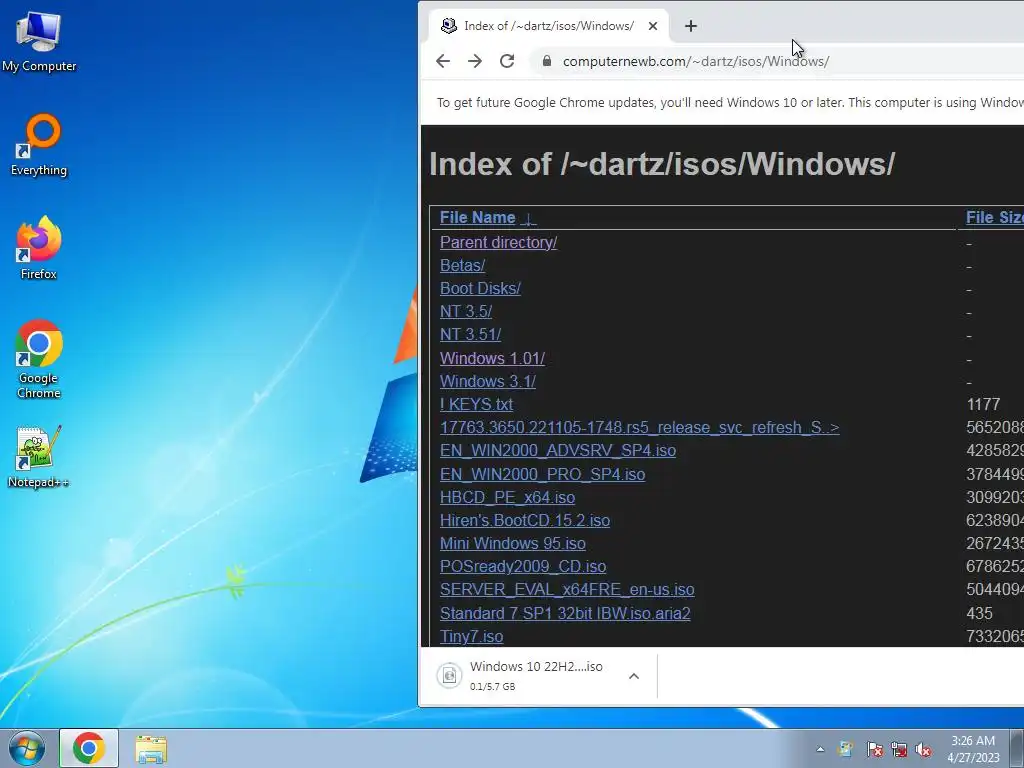
Task: Select Chrome in the taskbar
Action: coord(89,748)
